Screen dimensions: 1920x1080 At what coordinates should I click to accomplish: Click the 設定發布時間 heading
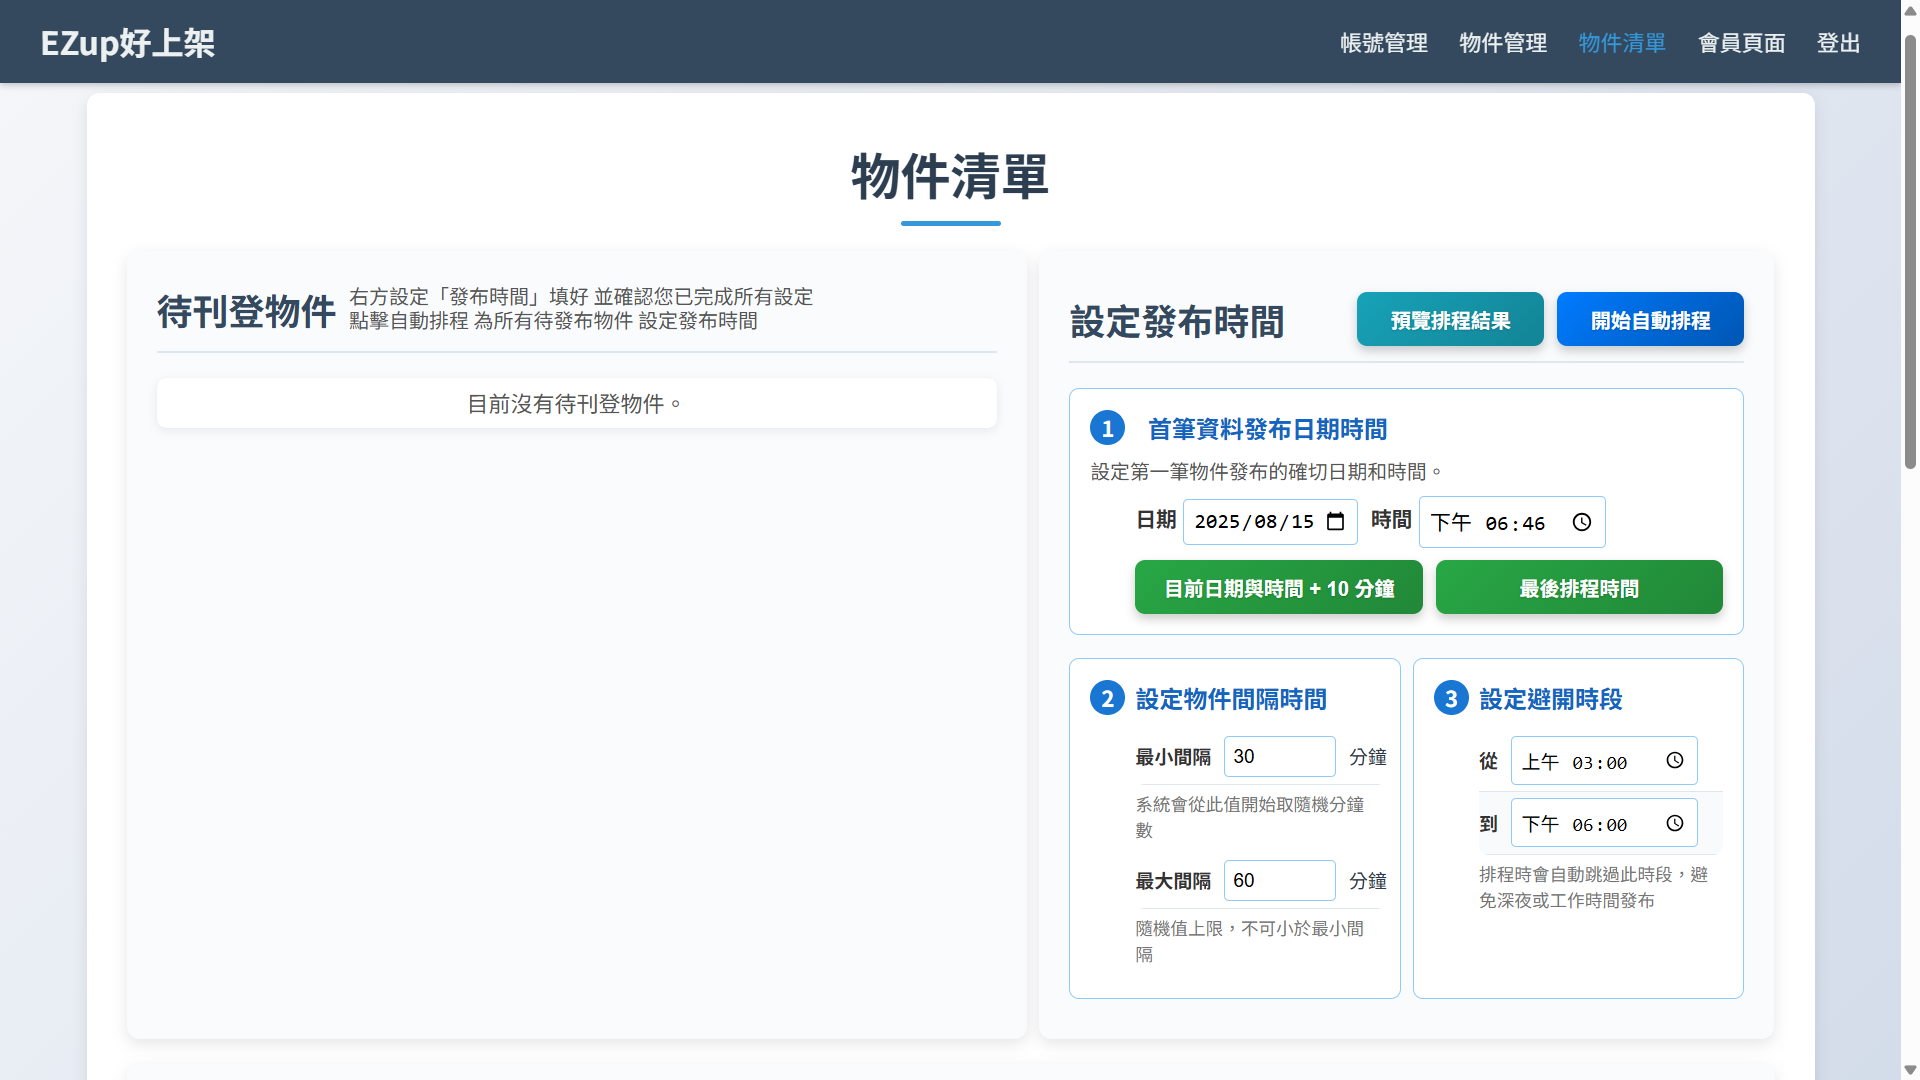(x=1177, y=322)
